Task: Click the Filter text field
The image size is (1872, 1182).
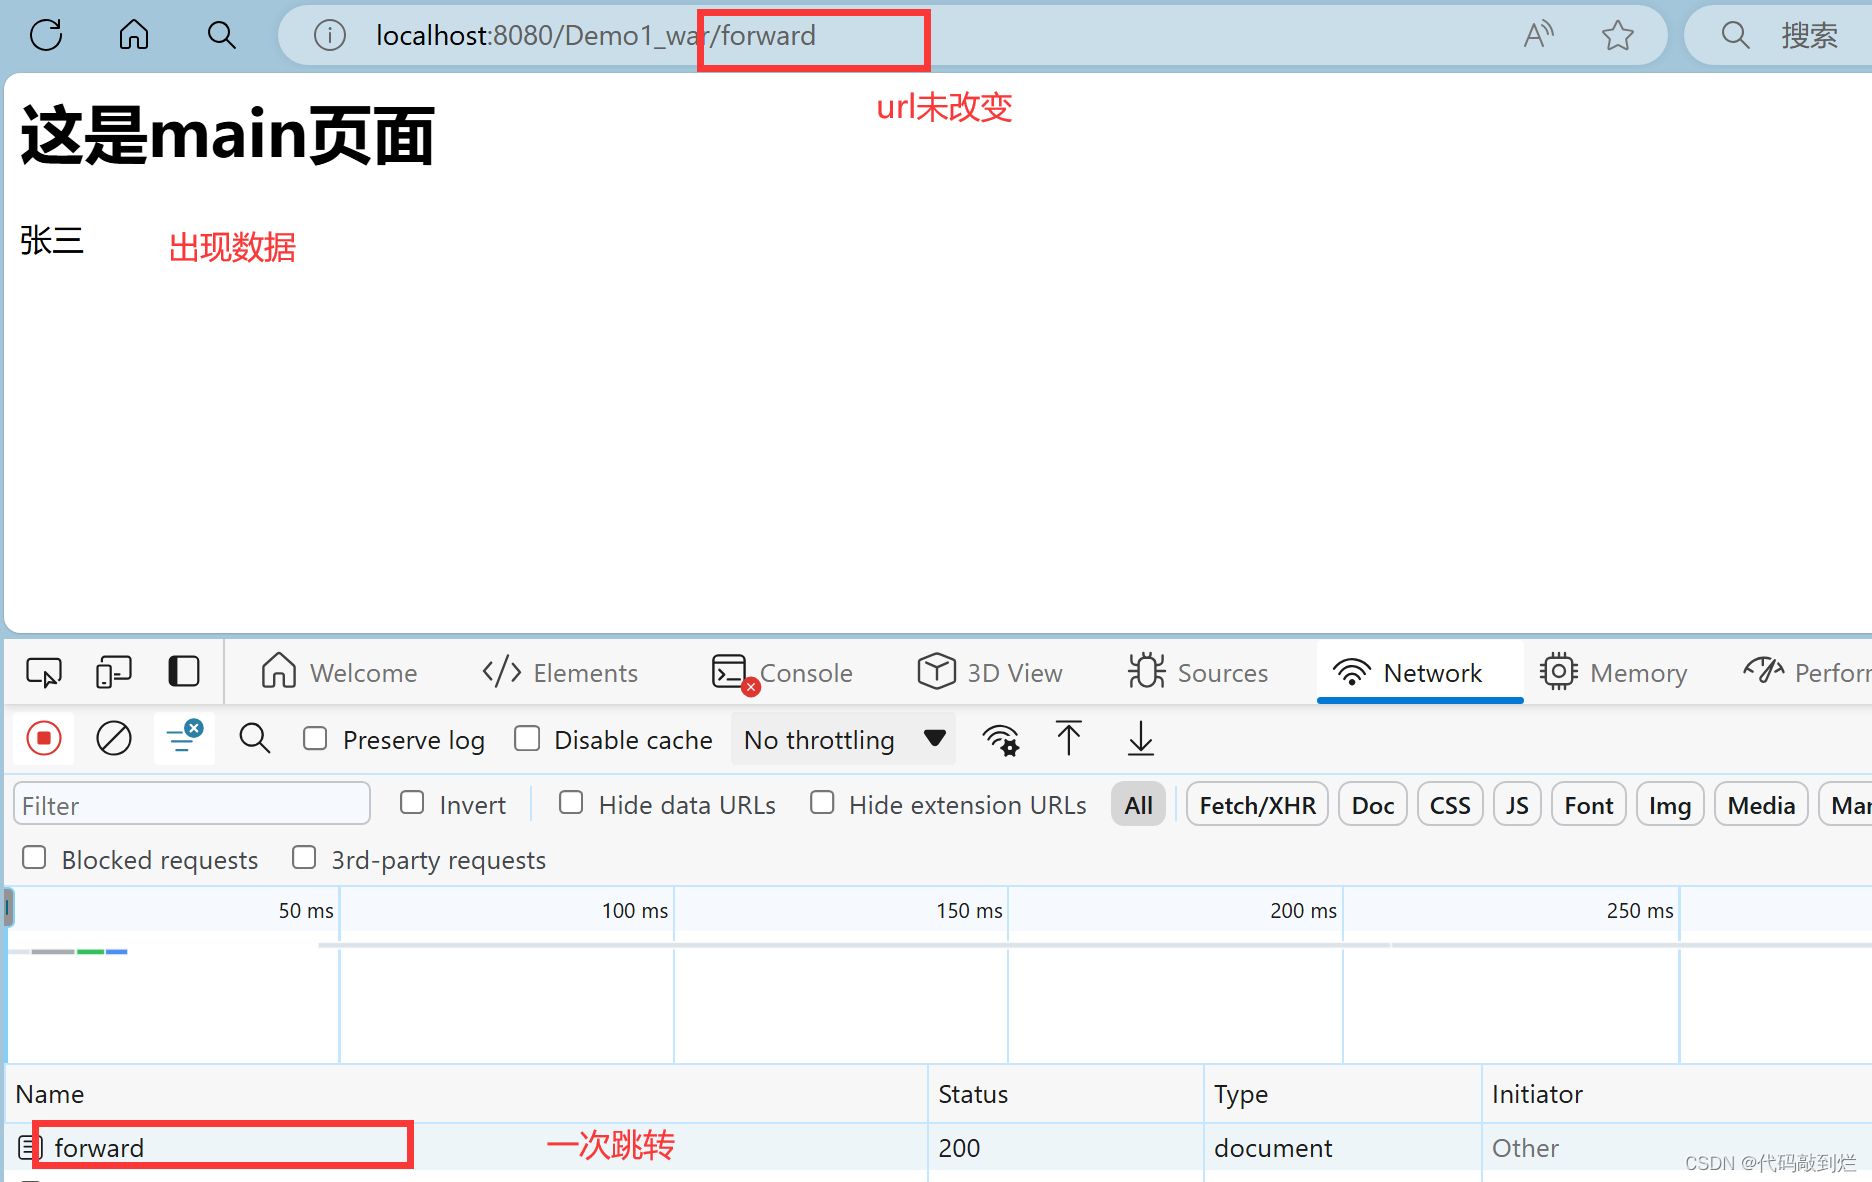Action: coord(192,804)
